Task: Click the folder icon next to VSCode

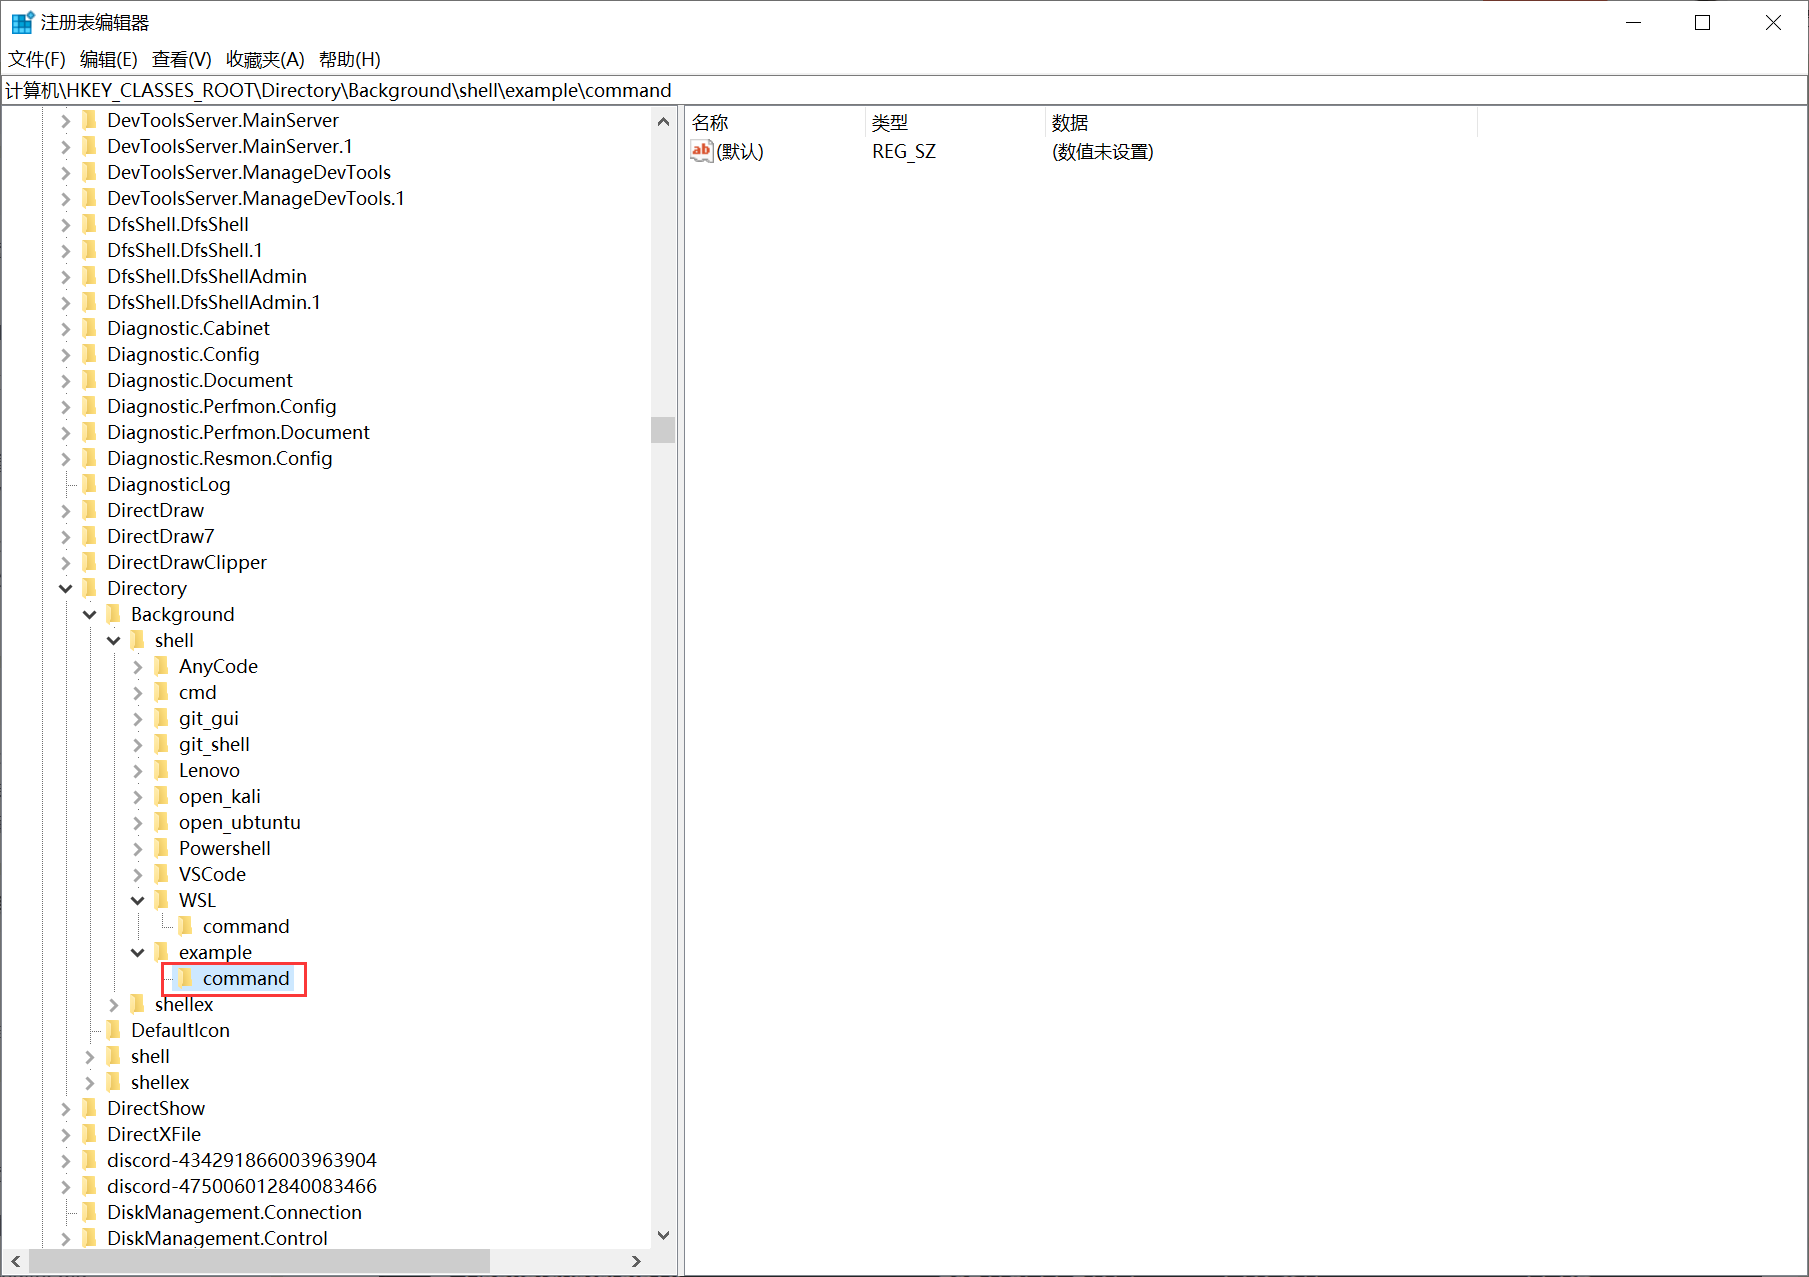Action: 162,874
